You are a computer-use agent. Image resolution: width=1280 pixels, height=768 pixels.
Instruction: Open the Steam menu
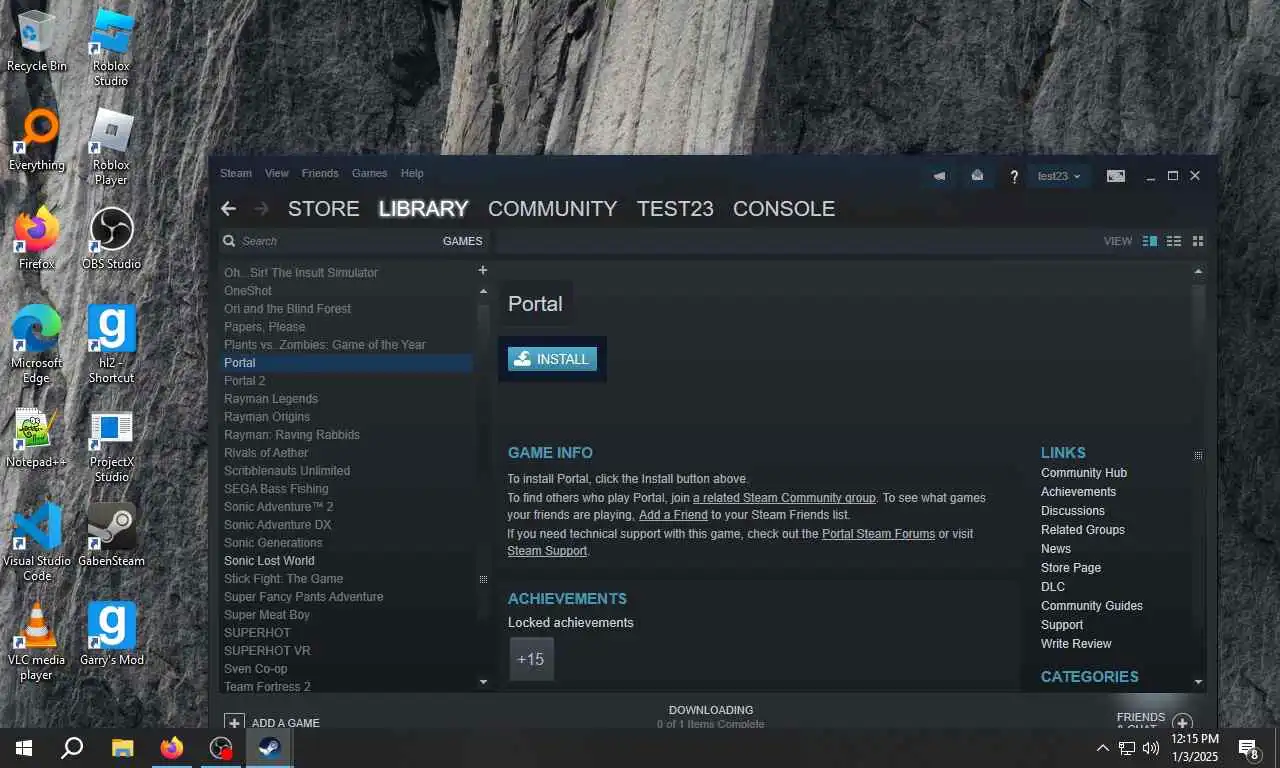coord(236,173)
